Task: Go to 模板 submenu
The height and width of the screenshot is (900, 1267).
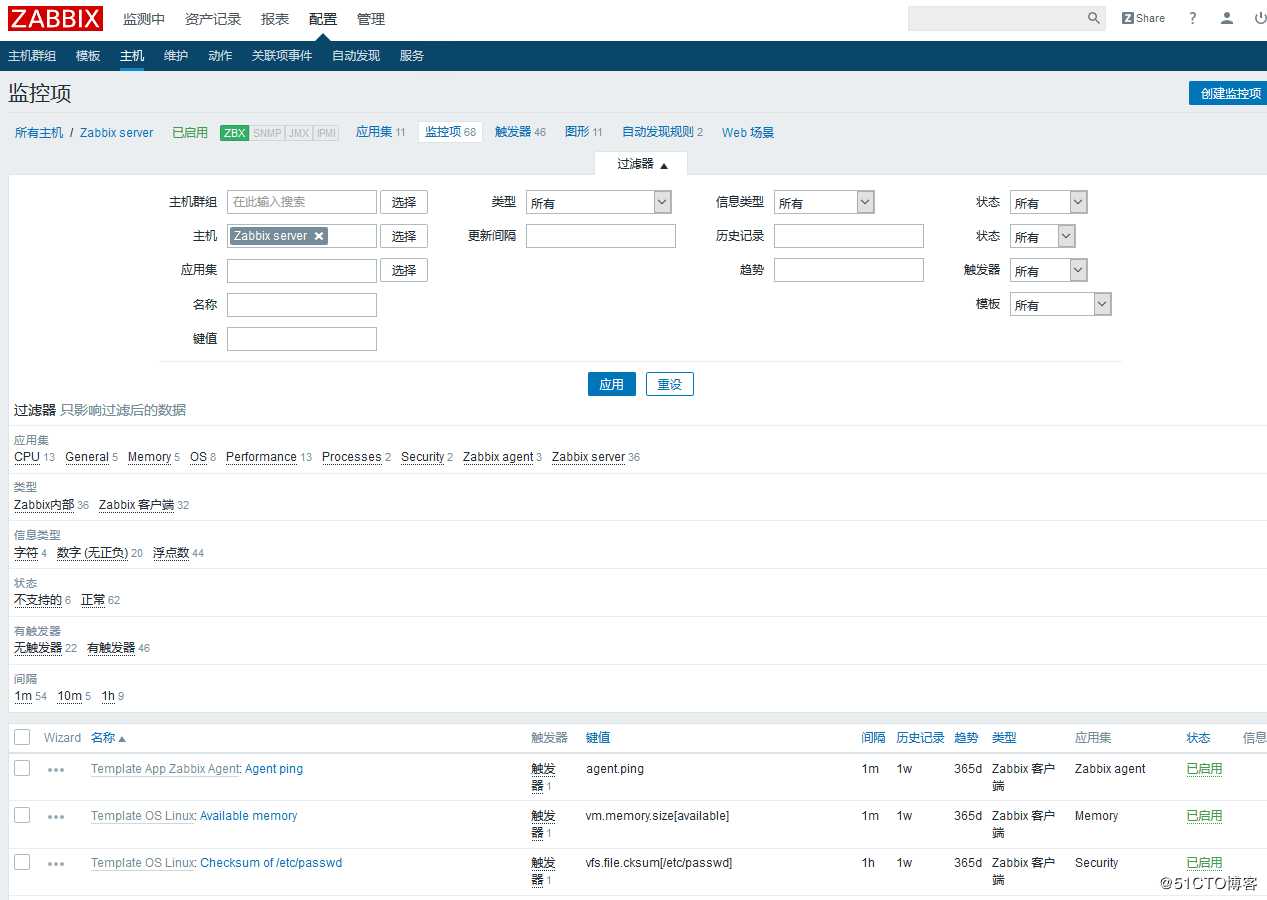Action: click(88, 56)
